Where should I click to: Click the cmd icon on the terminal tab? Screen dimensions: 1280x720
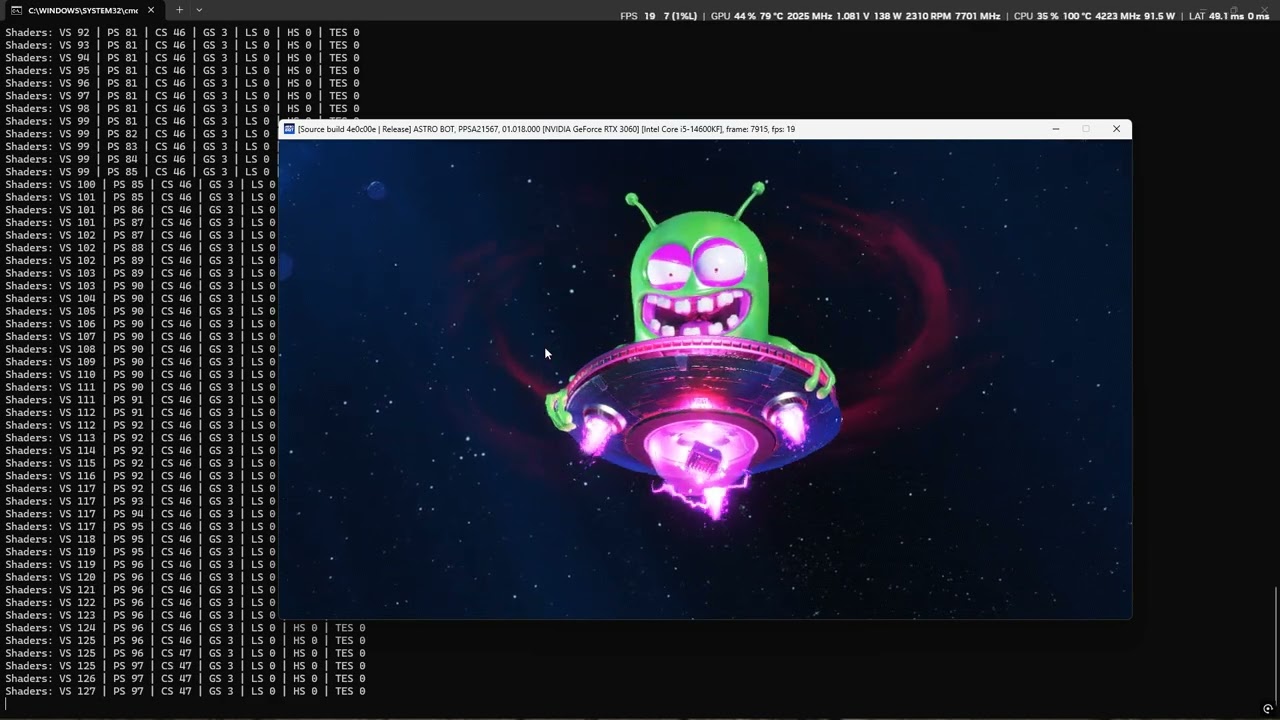(x=16, y=10)
